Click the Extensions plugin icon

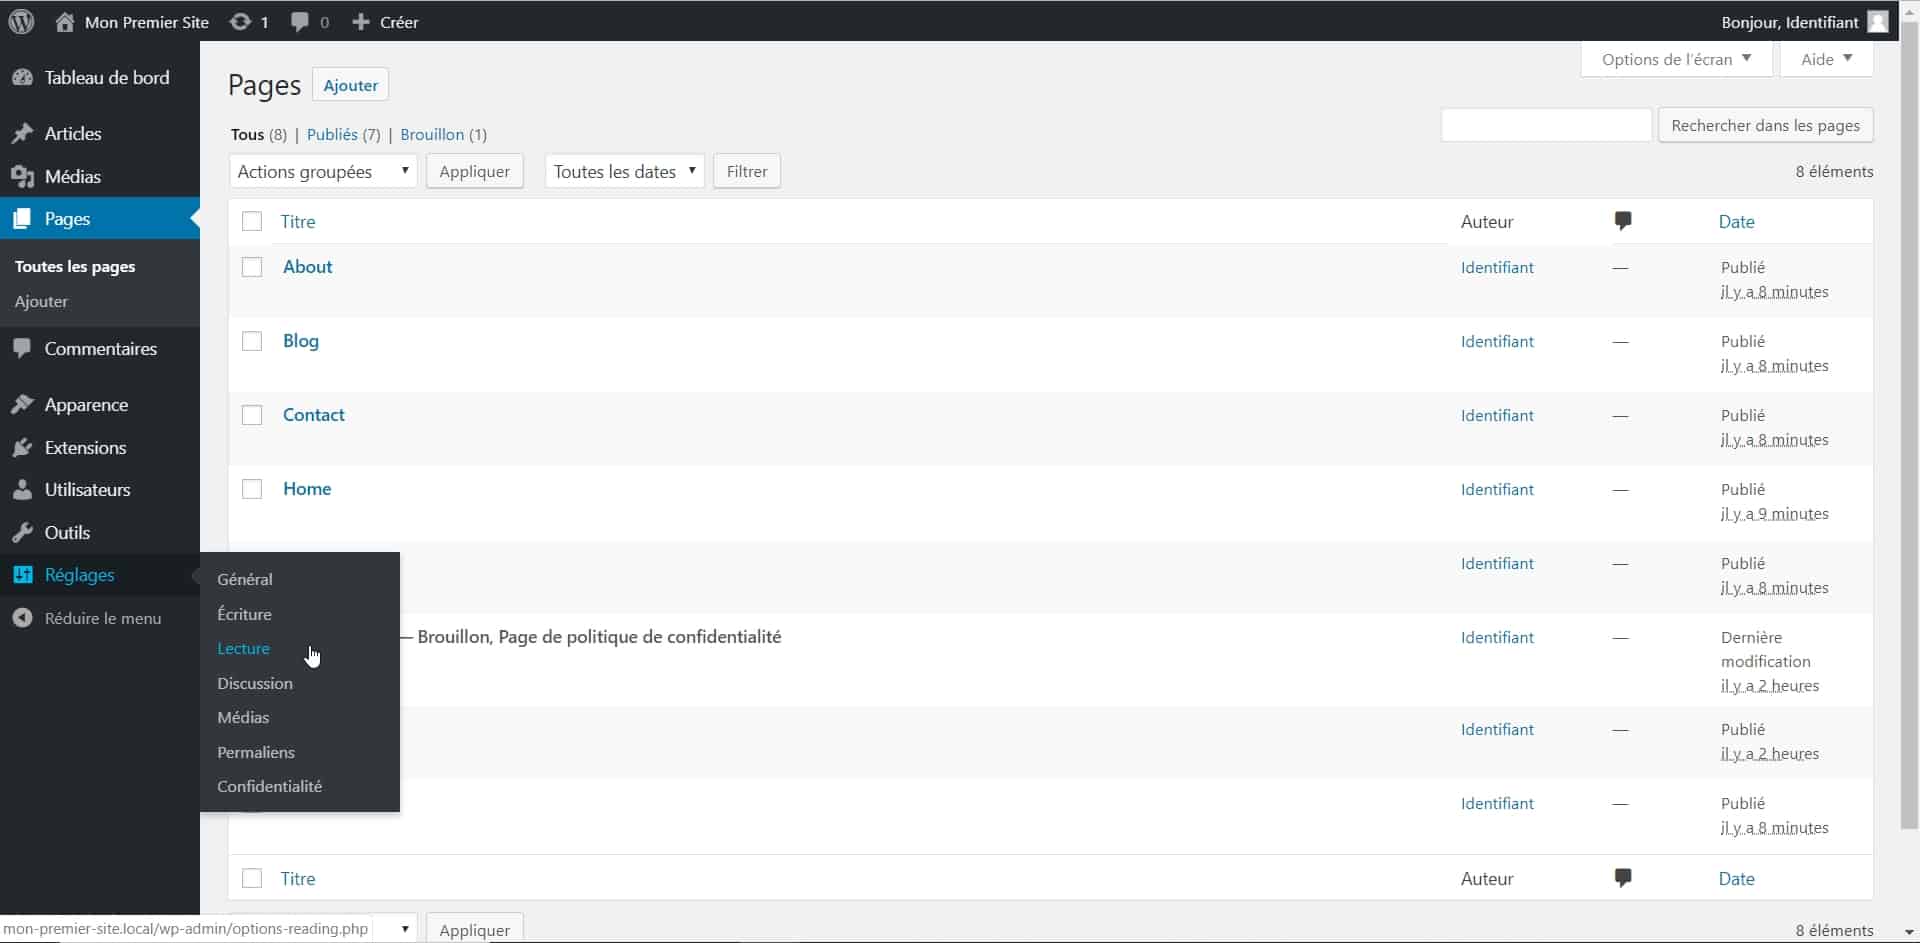click(x=22, y=448)
